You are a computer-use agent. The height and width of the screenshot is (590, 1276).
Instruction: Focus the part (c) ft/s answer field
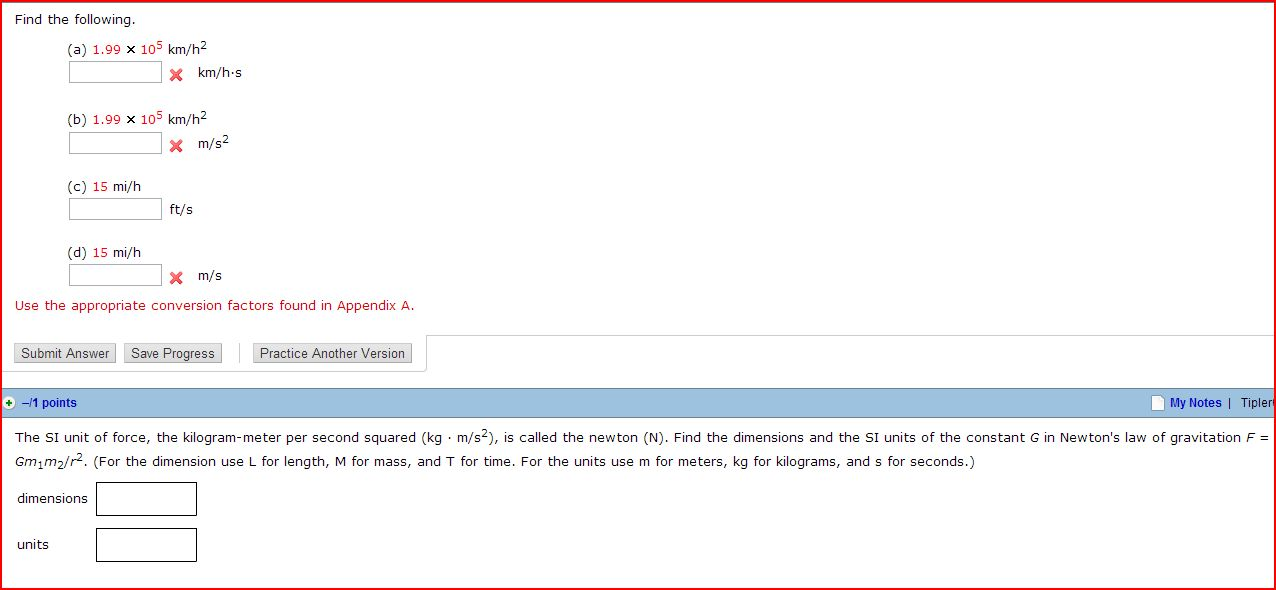click(x=115, y=209)
